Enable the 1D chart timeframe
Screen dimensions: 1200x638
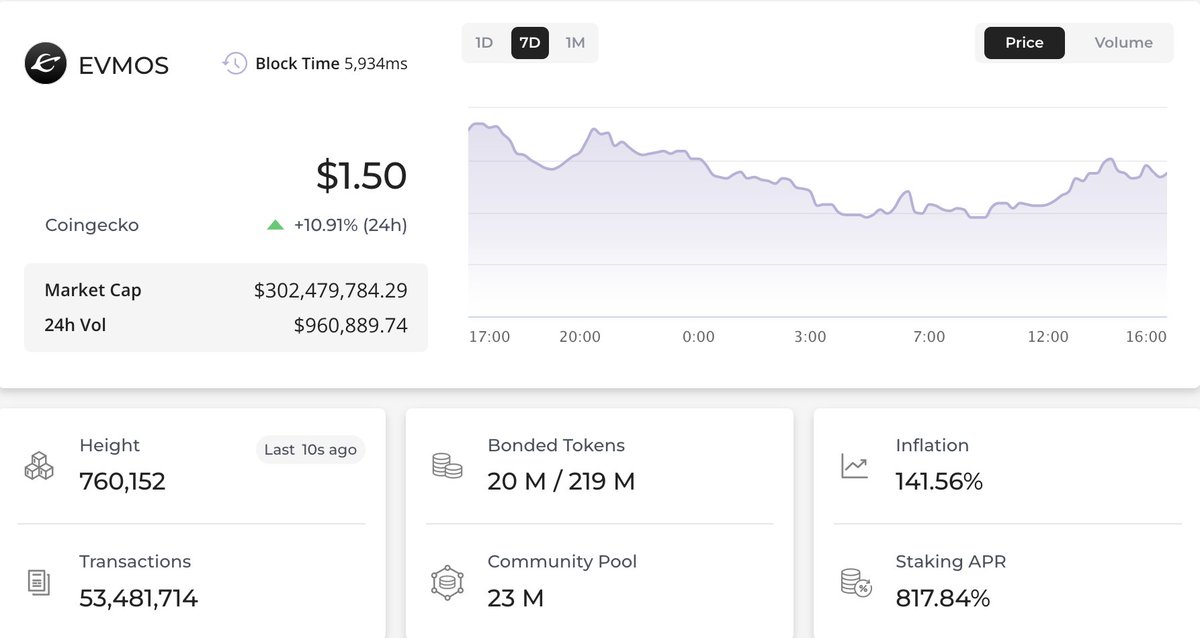pos(484,43)
